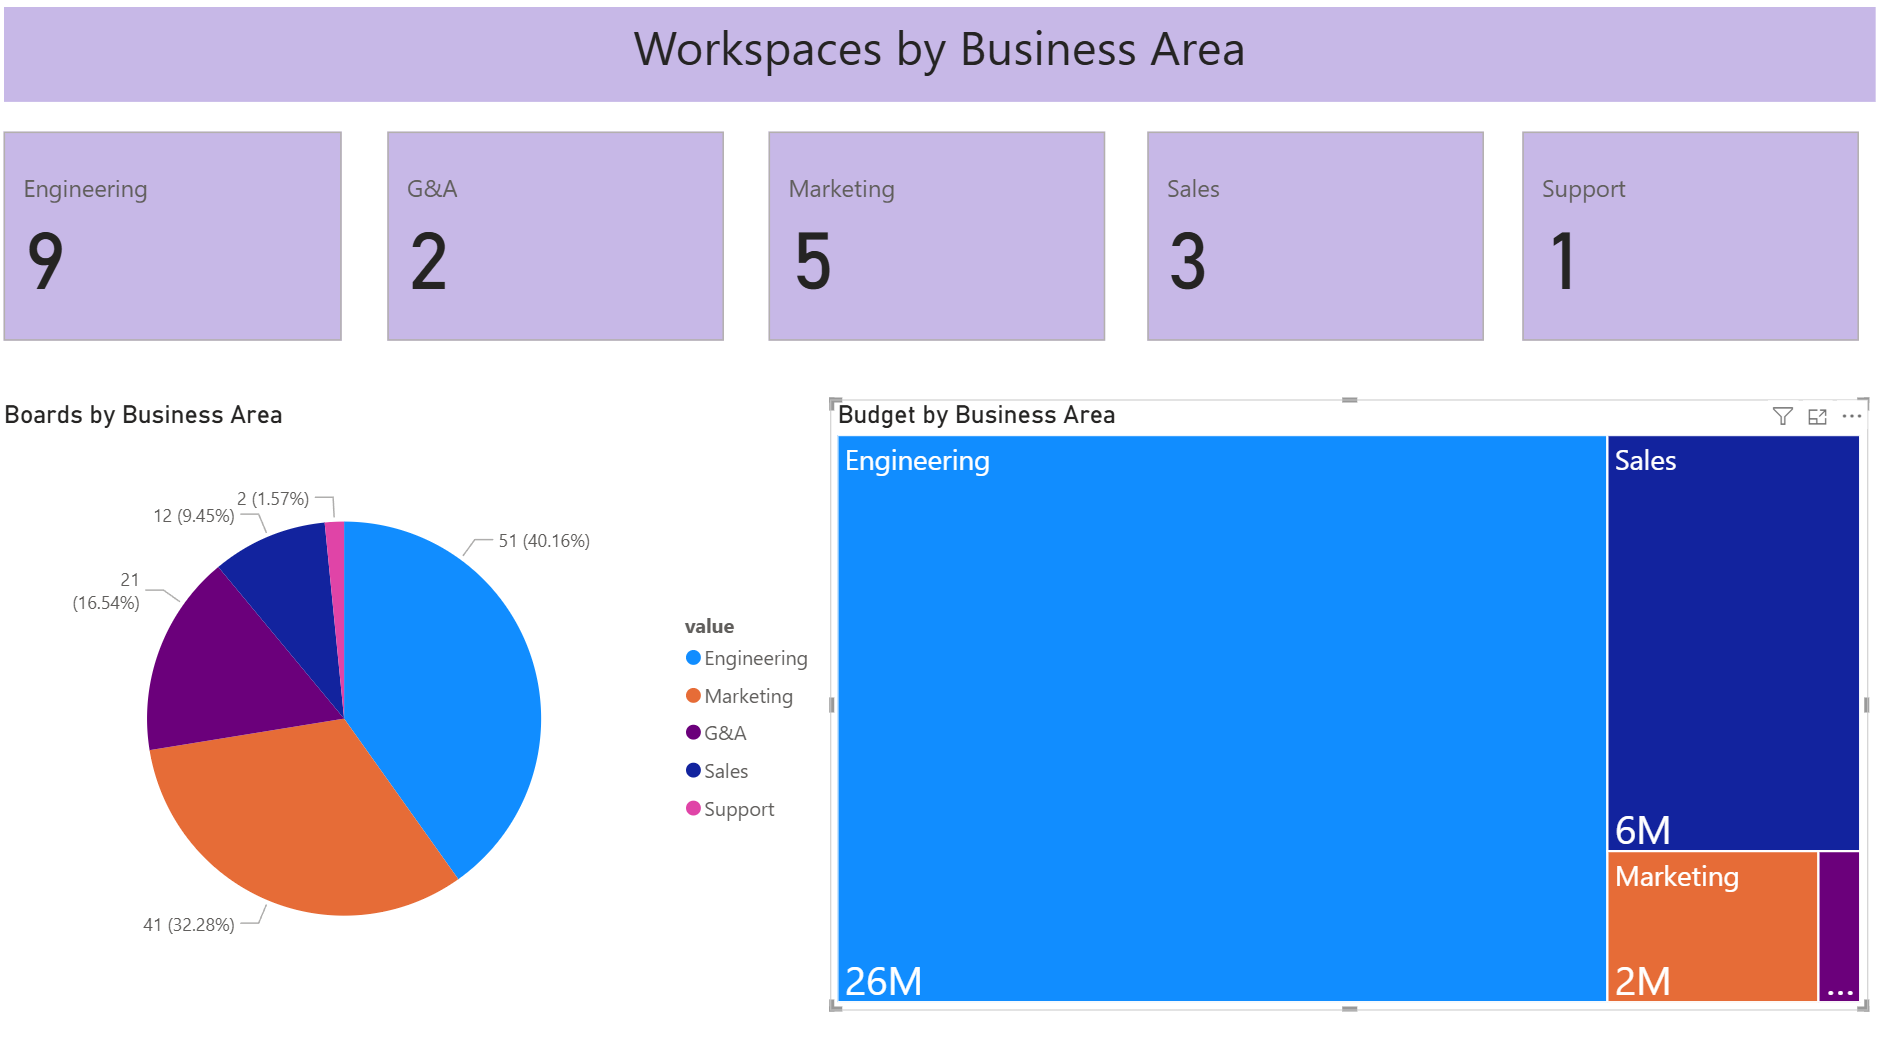This screenshot has width=1887, height=1054.
Task: Select the Engineering workspaces card showing 9
Action: [173, 236]
